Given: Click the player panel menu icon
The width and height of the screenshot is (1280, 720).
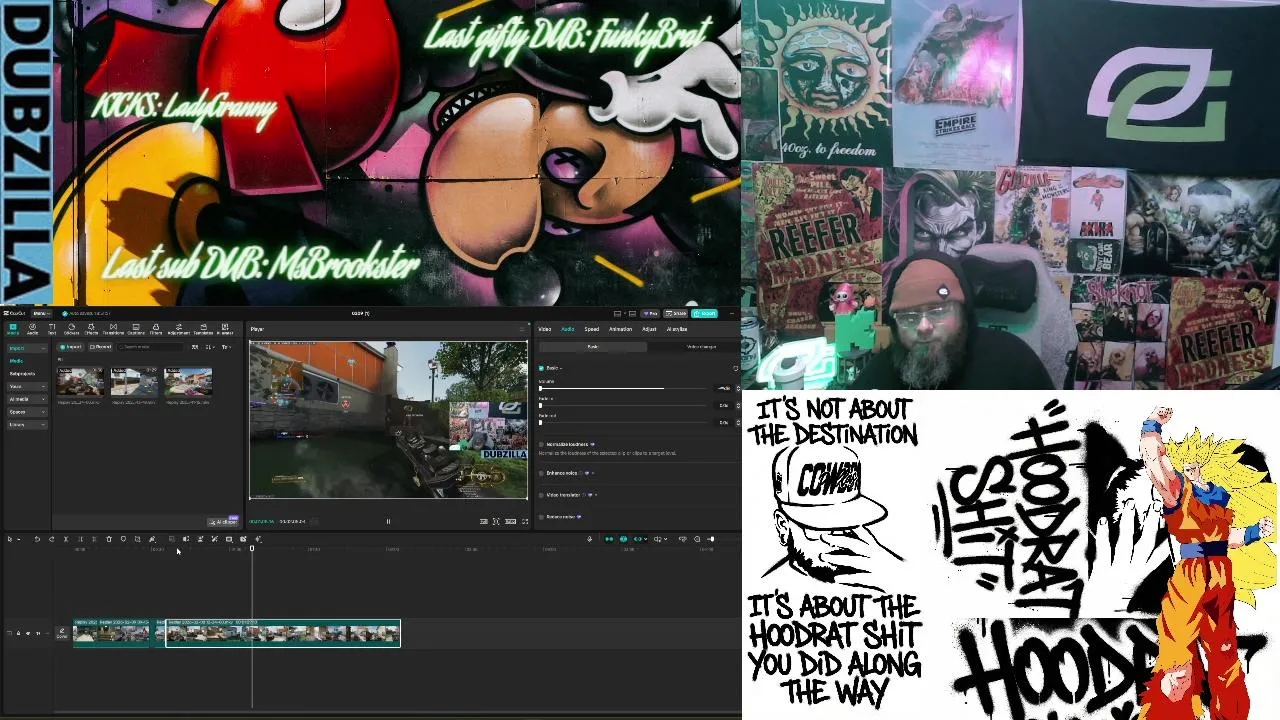Looking at the screenshot, I should pyautogui.click(x=522, y=329).
